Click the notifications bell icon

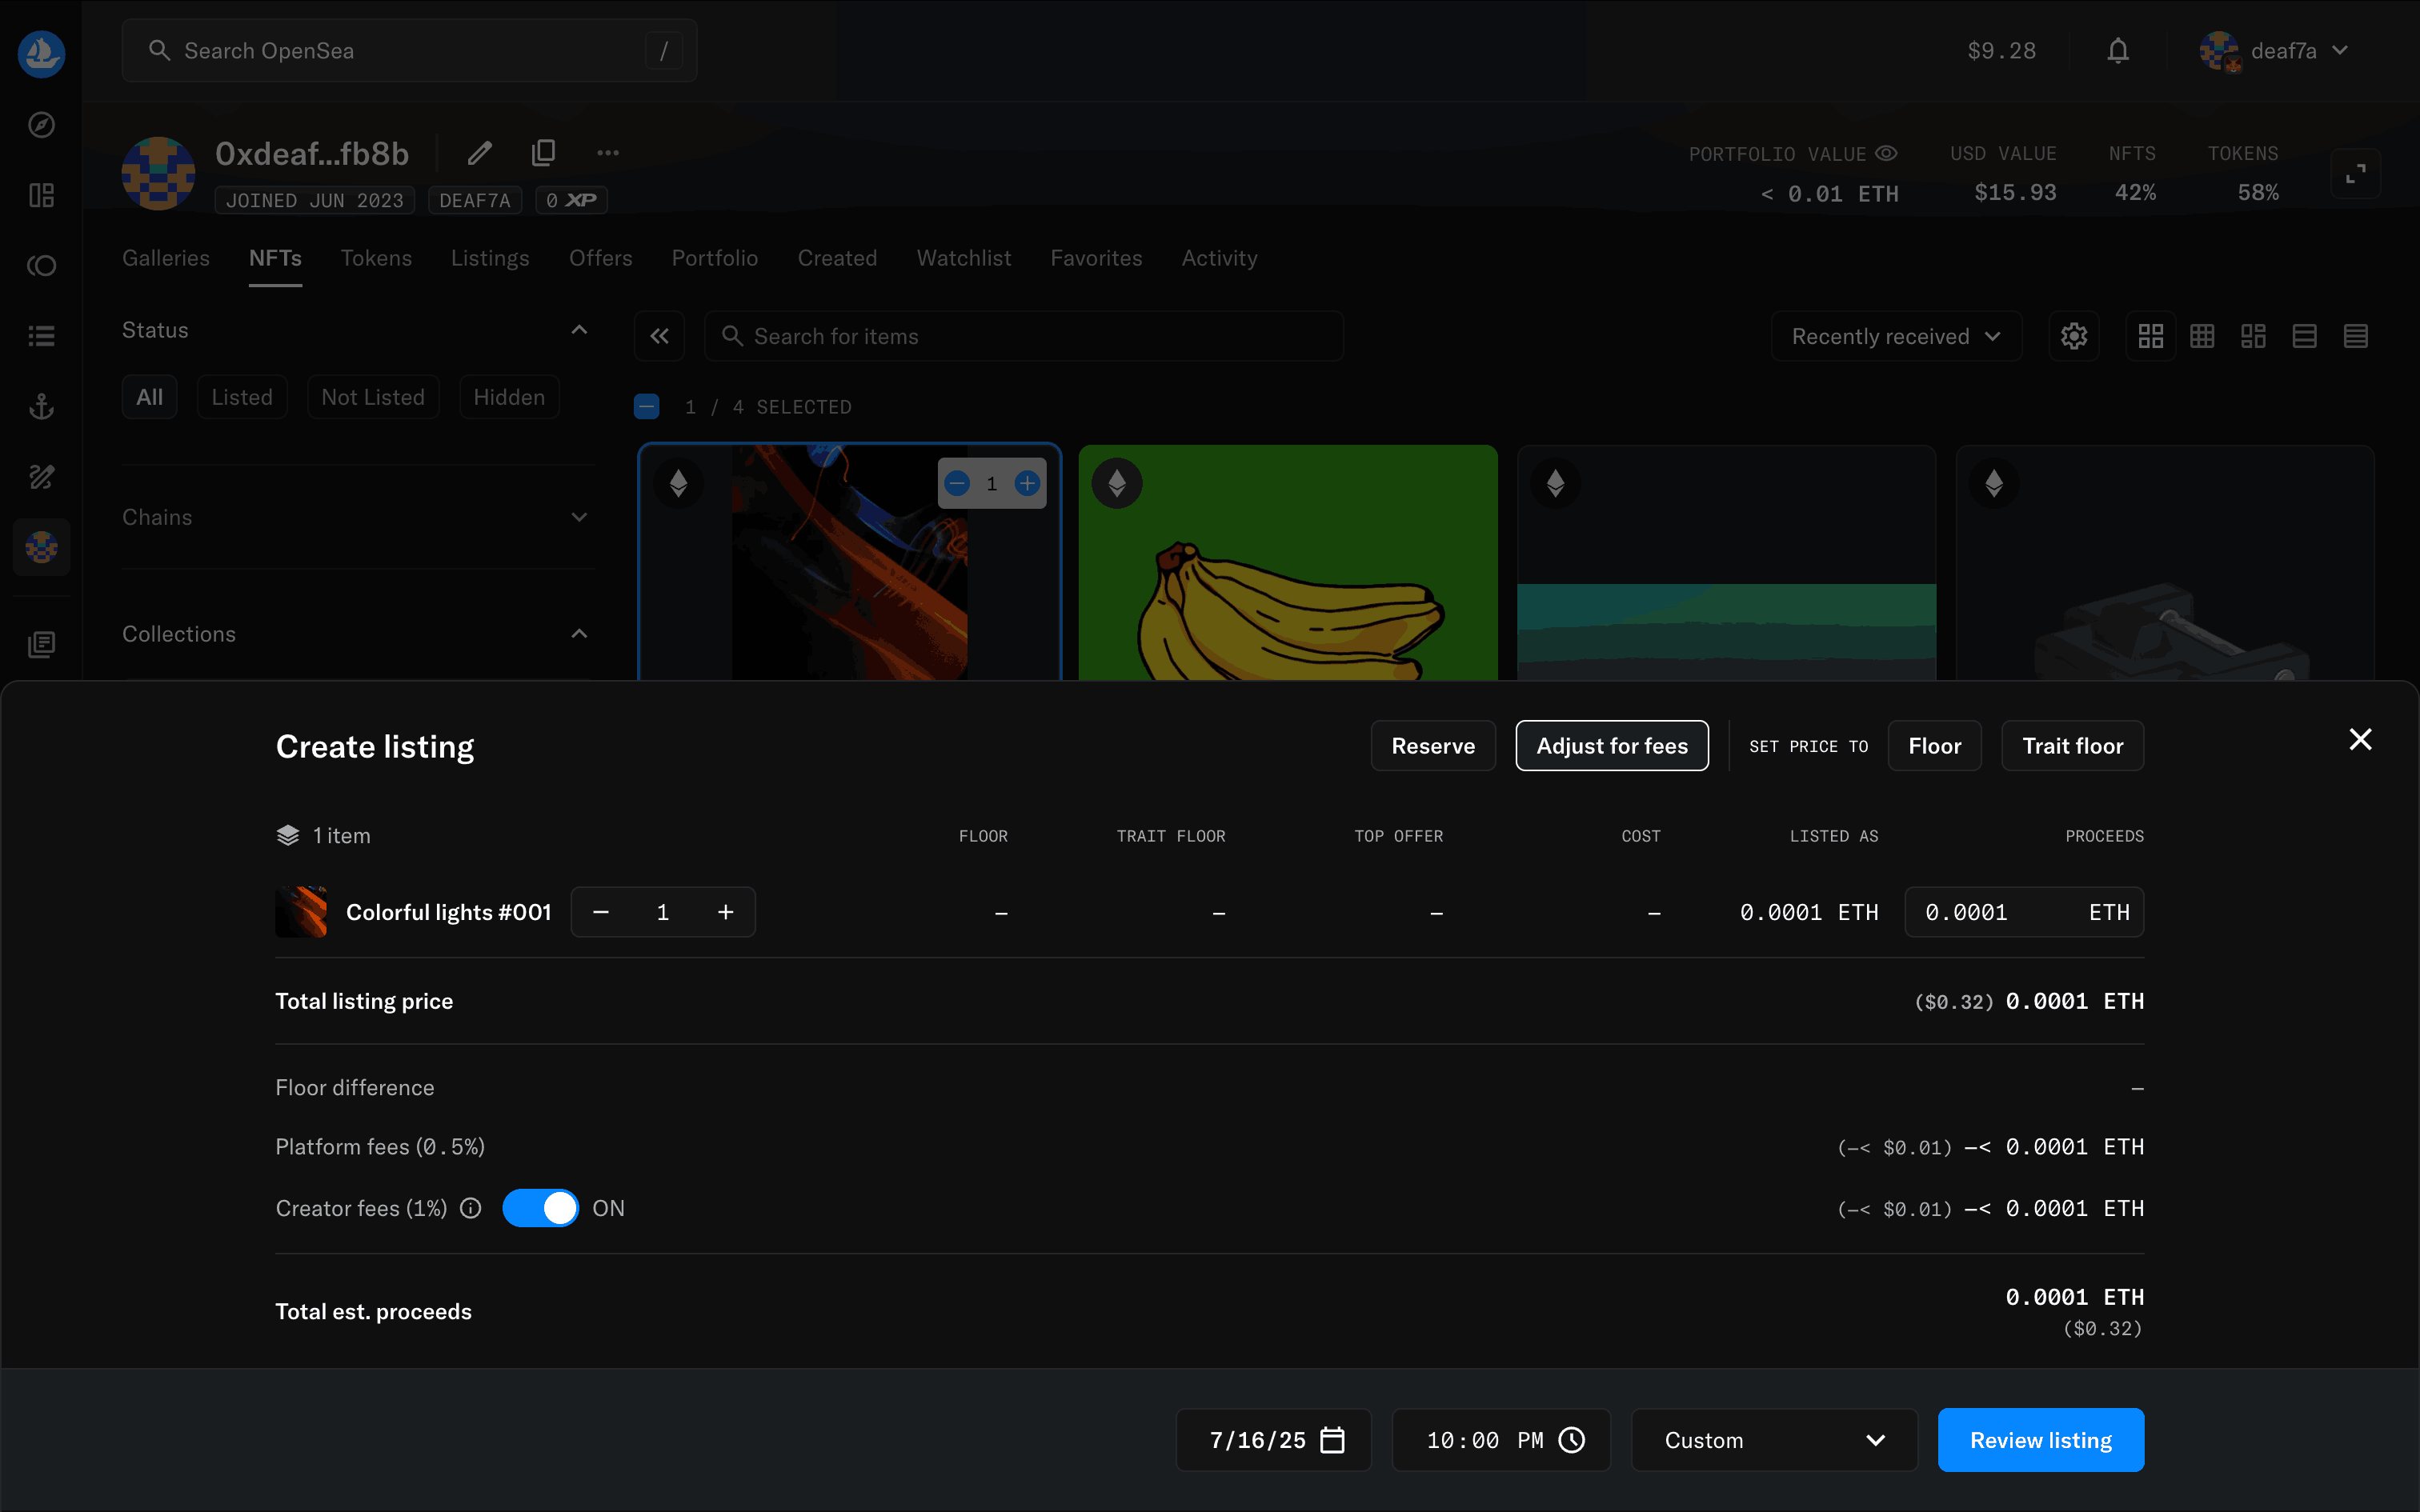click(x=2117, y=51)
